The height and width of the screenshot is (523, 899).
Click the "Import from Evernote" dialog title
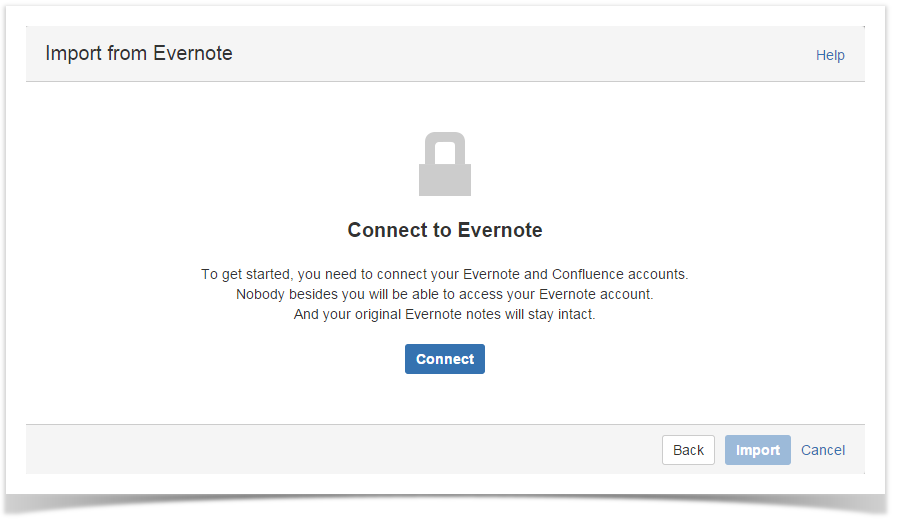(139, 54)
